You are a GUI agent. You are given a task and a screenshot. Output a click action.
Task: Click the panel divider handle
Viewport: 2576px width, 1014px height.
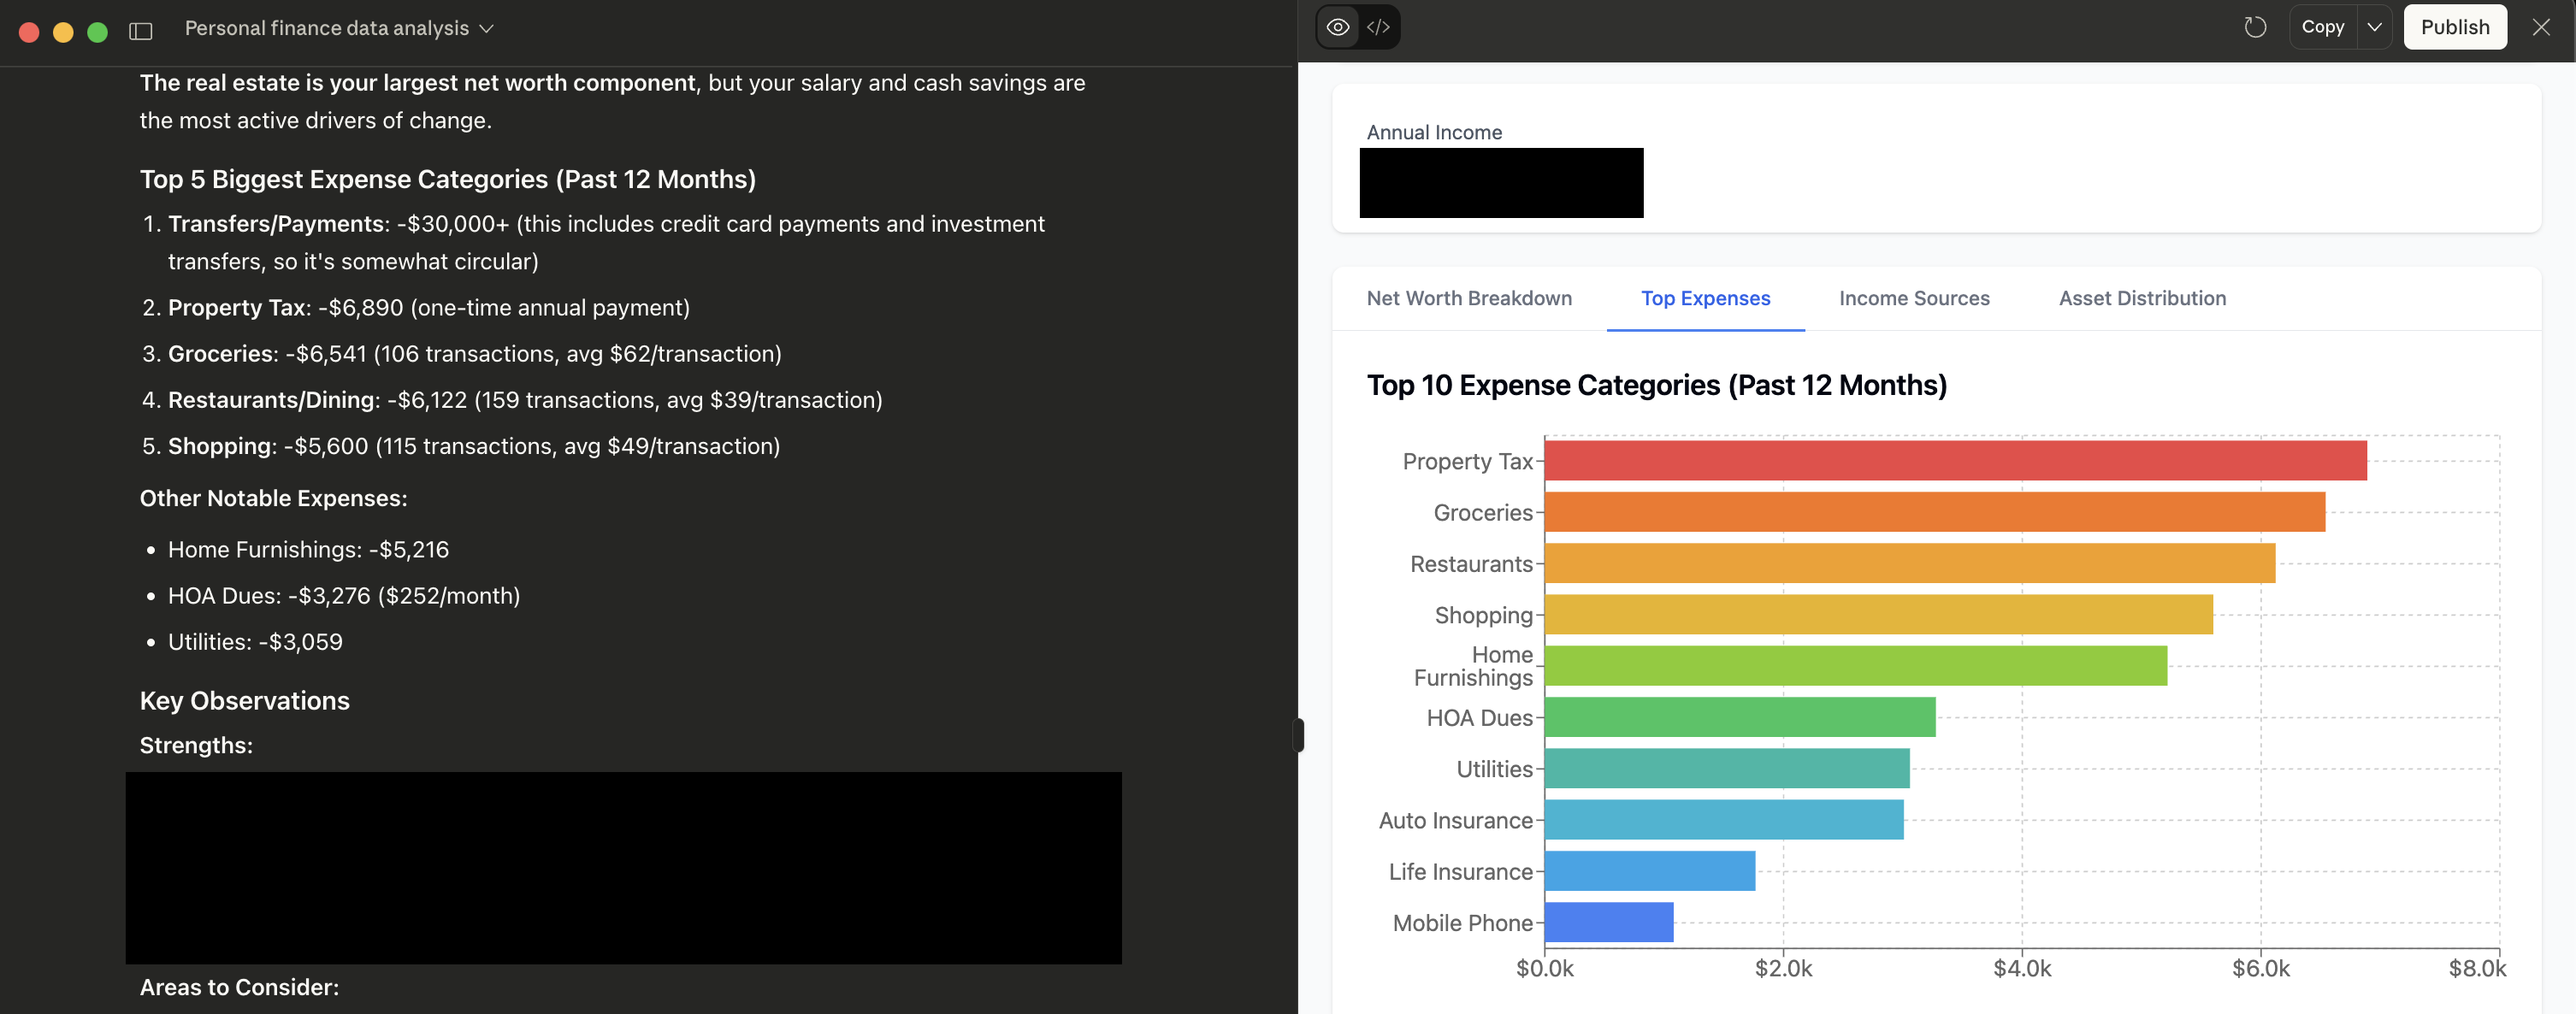(x=1298, y=735)
